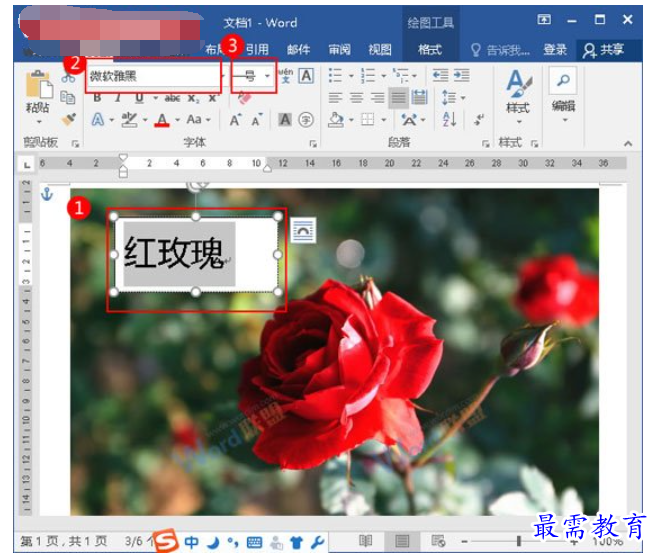This screenshot has width=655, height=558.
Task: Click the 共享 Share button
Action: coord(603,50)
